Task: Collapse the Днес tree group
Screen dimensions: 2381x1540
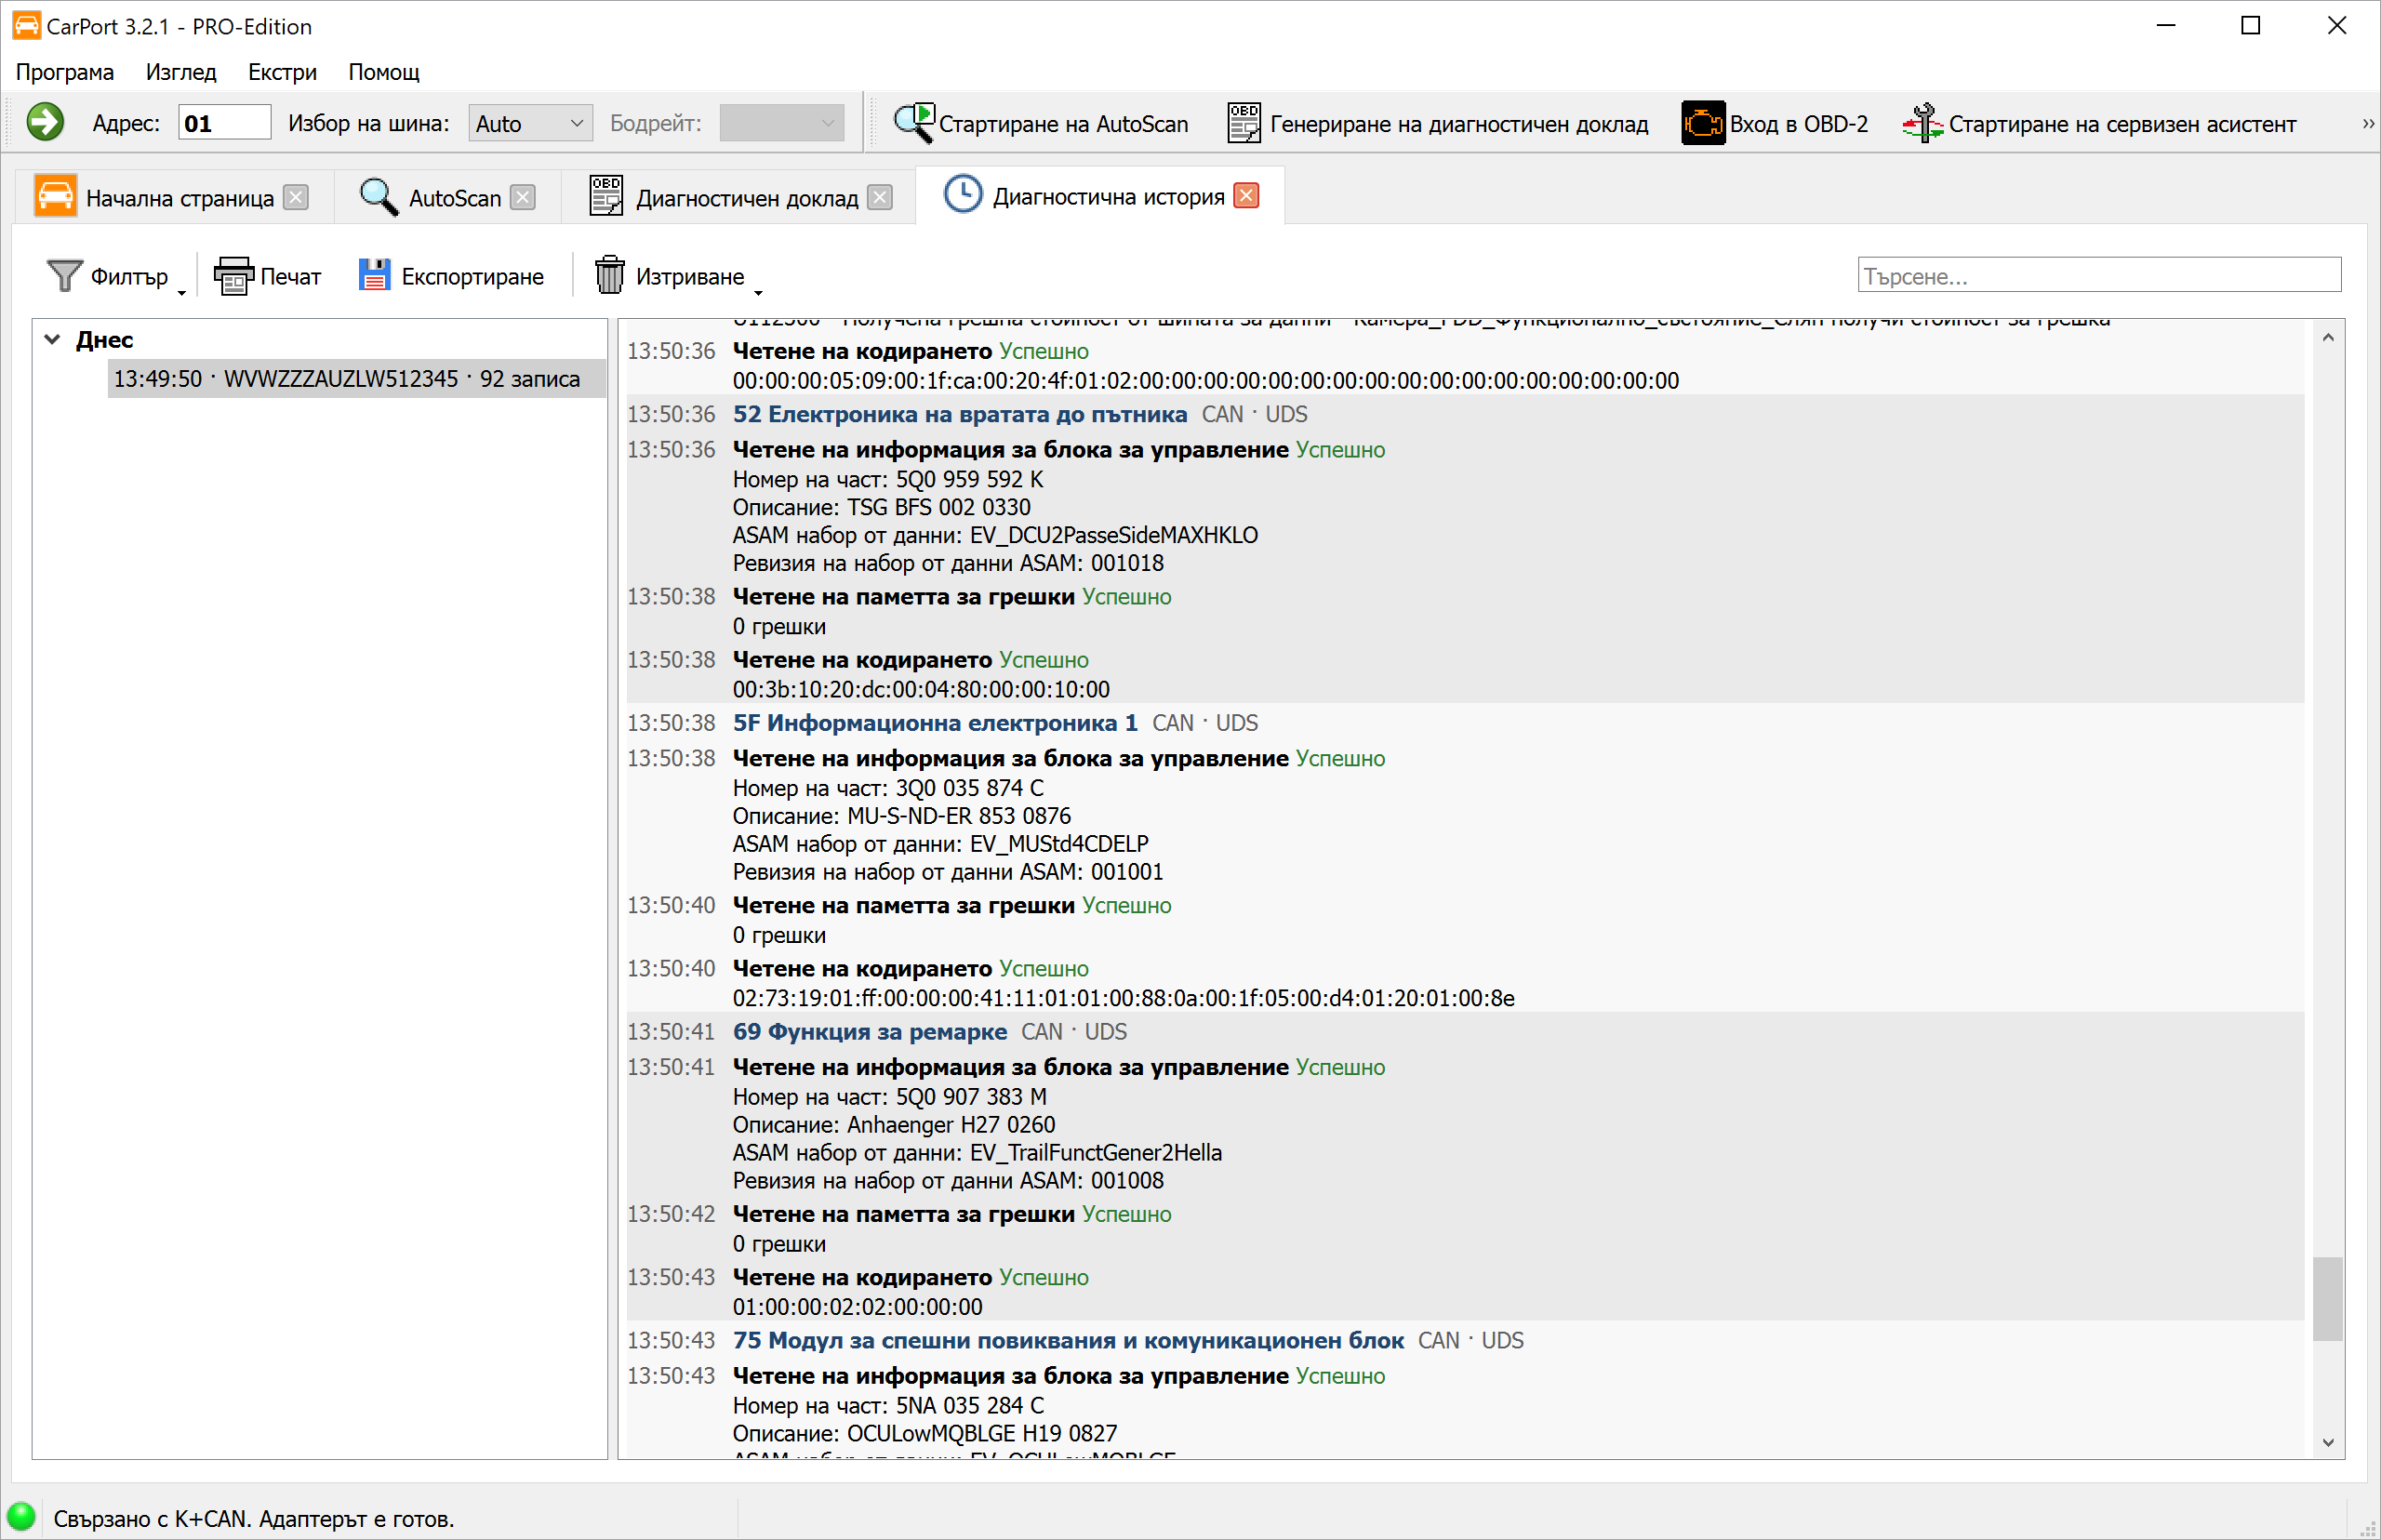Action: point(53,339)
